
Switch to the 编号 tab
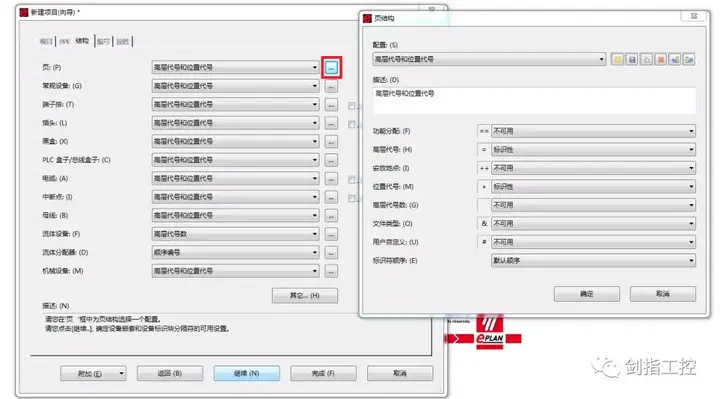[103, 42]
